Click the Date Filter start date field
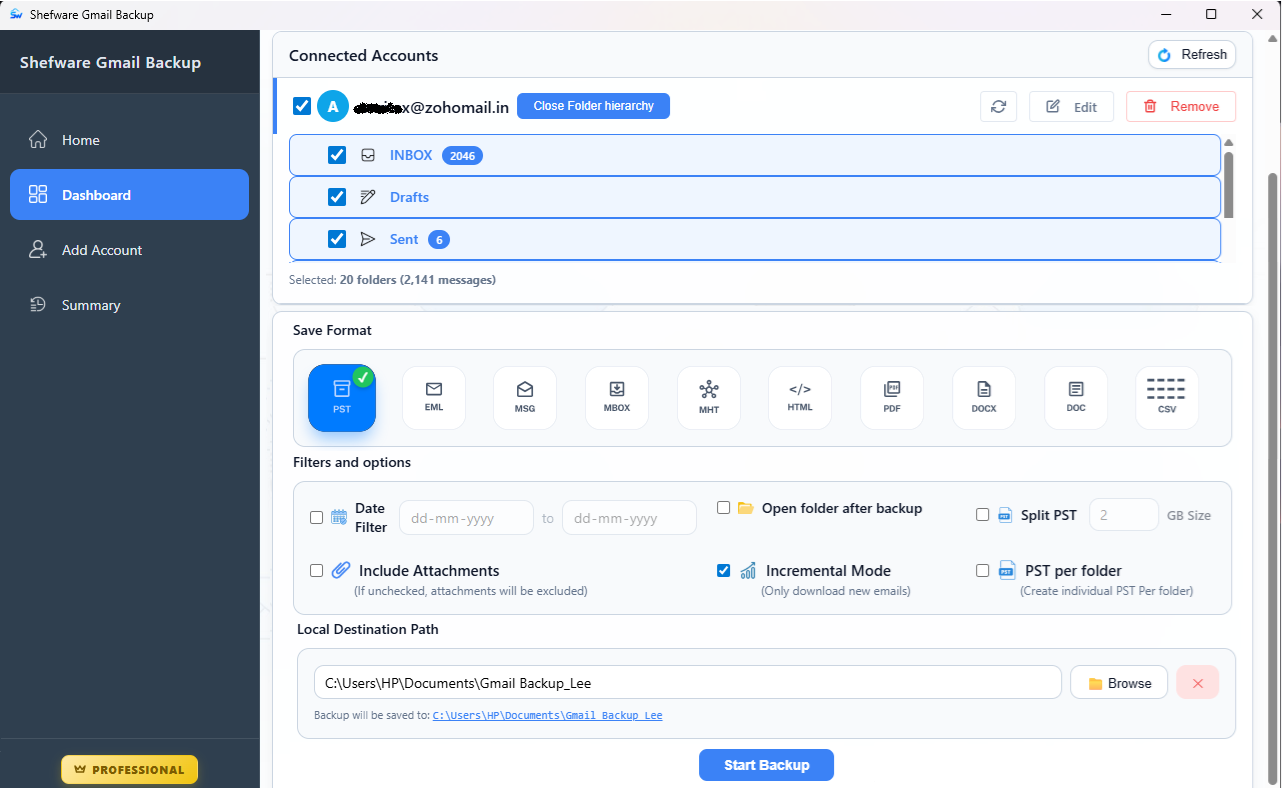Image resolution: width=1282 pixels, height=790 pixels. pos(466,518)
